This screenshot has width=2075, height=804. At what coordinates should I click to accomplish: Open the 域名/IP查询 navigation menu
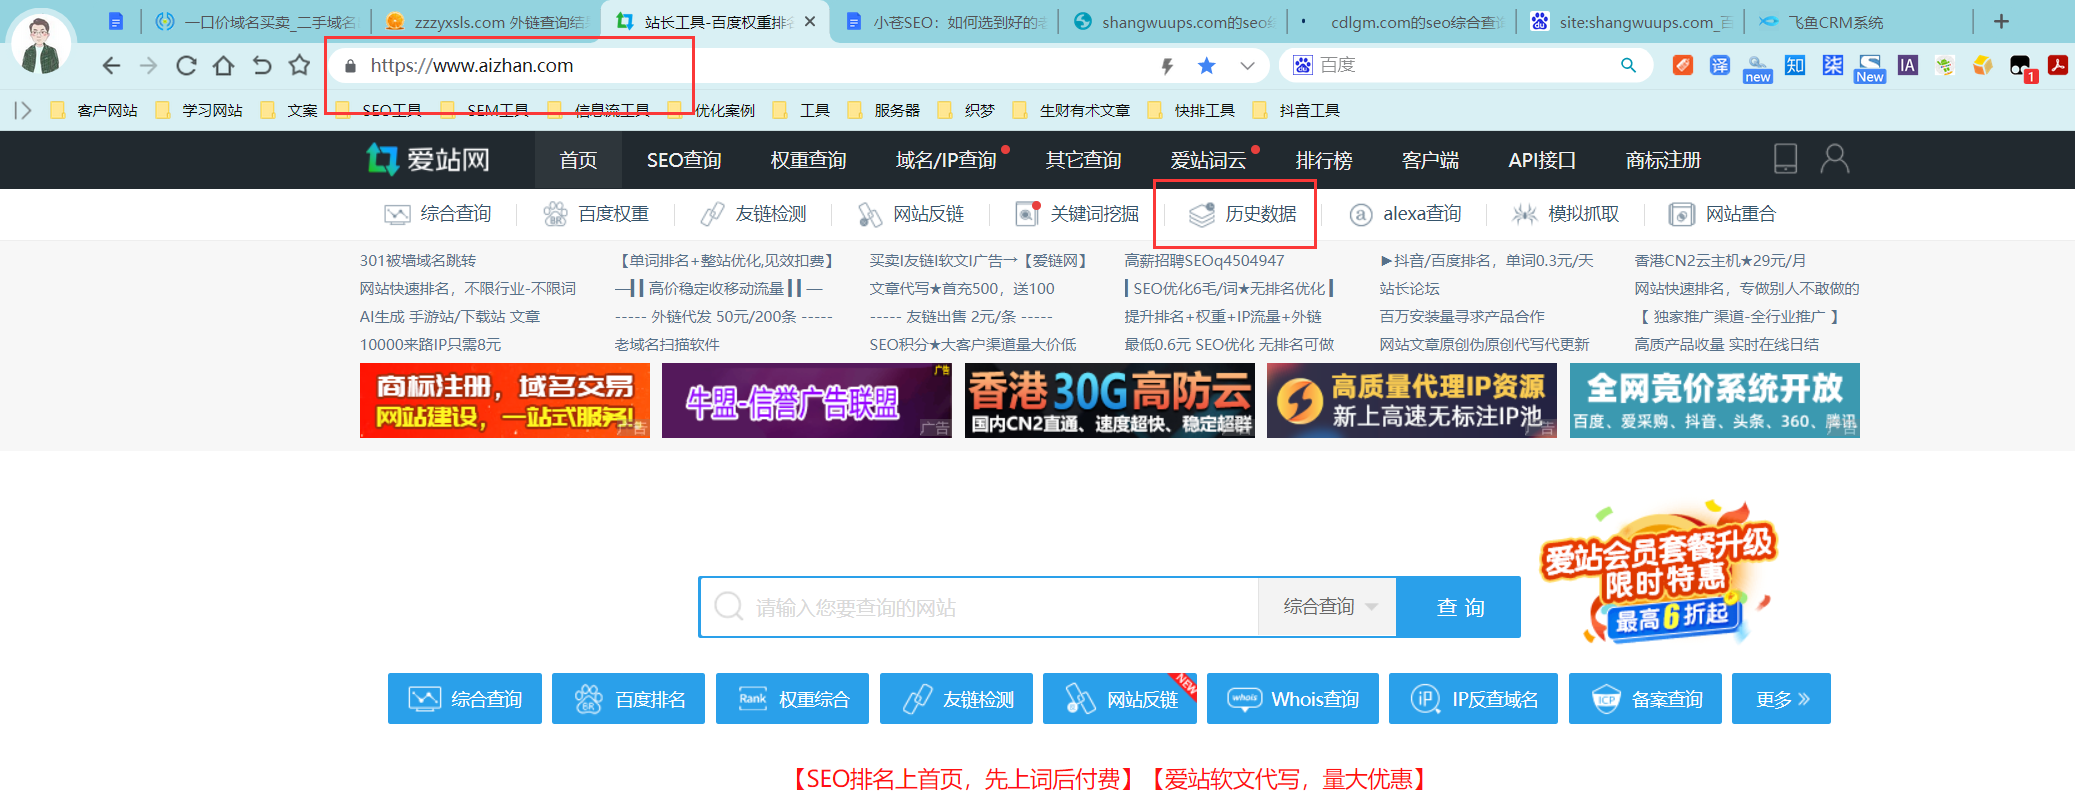(946, 160)
